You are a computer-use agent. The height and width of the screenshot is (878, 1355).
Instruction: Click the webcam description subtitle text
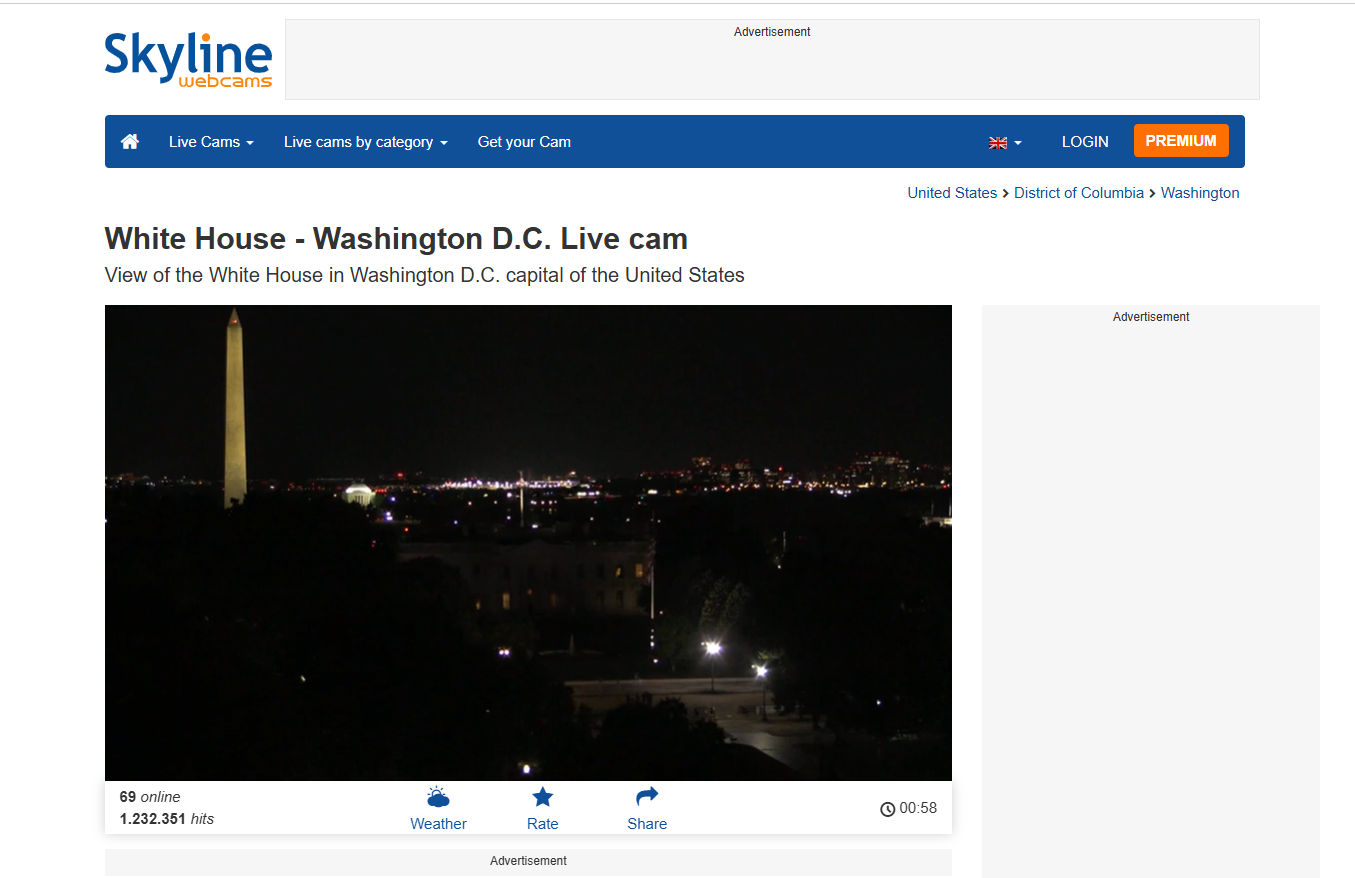[425, 275]
